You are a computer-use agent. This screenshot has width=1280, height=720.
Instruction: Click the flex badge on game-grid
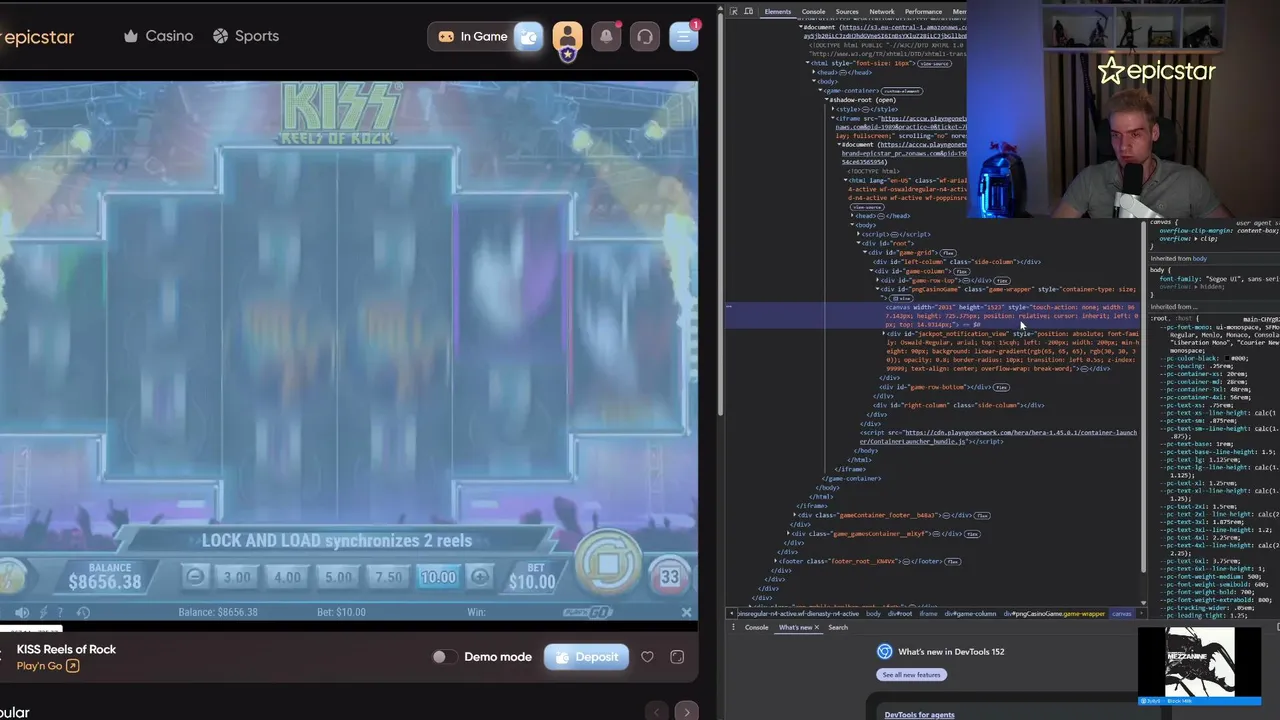[947, 253]
